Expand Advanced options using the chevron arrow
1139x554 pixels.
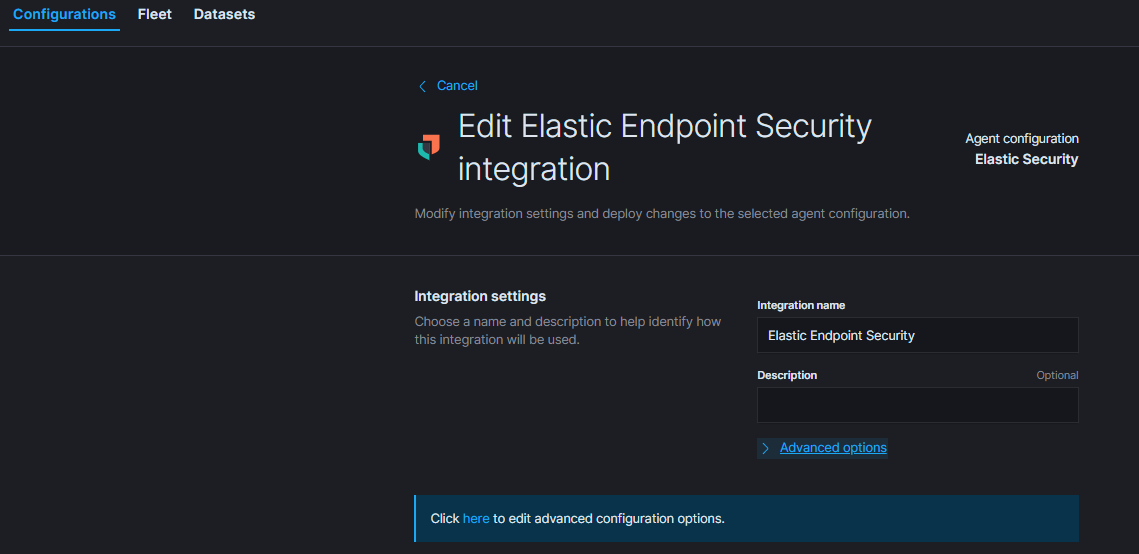click(x=766, y=448)
